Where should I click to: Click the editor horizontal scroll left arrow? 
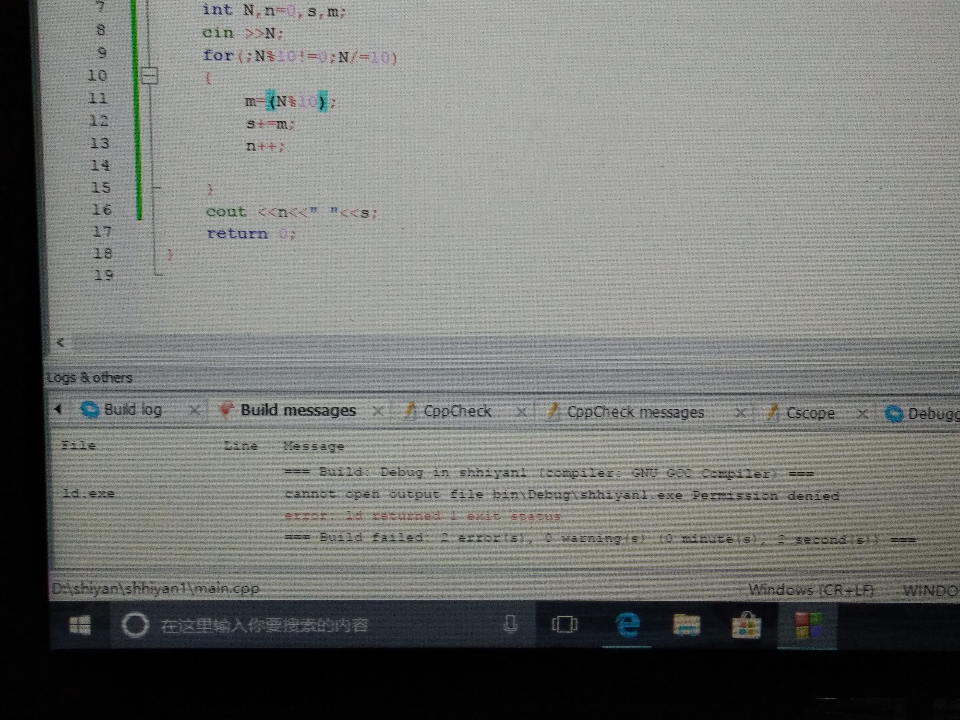tap(61, 343)
